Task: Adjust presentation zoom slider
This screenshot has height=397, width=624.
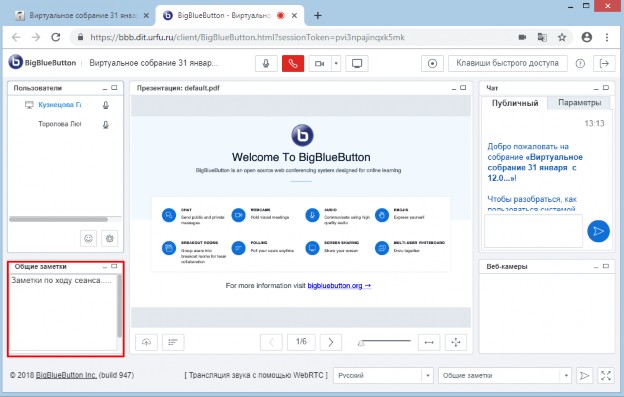Action: (x=384, y=342)
